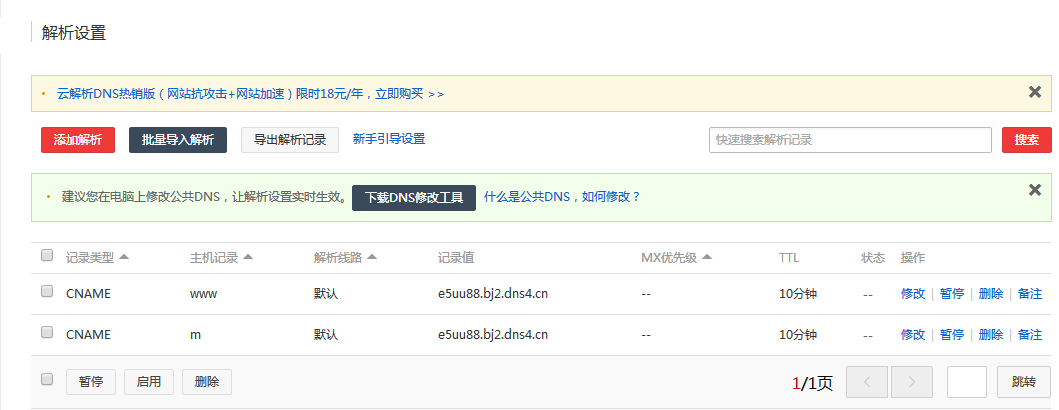Click 批量导入解析 button
The image size is (1059, 410).
178,140
